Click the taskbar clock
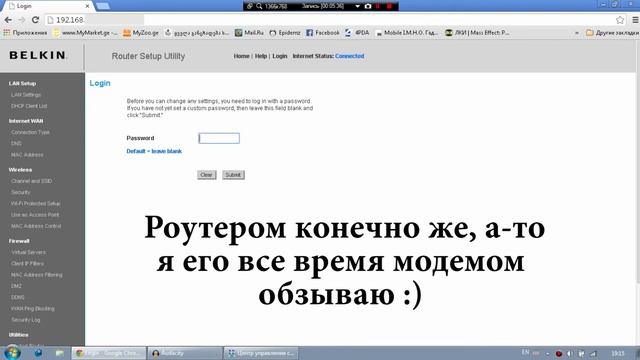Viewport: 640px width, 360px height. [618, 353]
